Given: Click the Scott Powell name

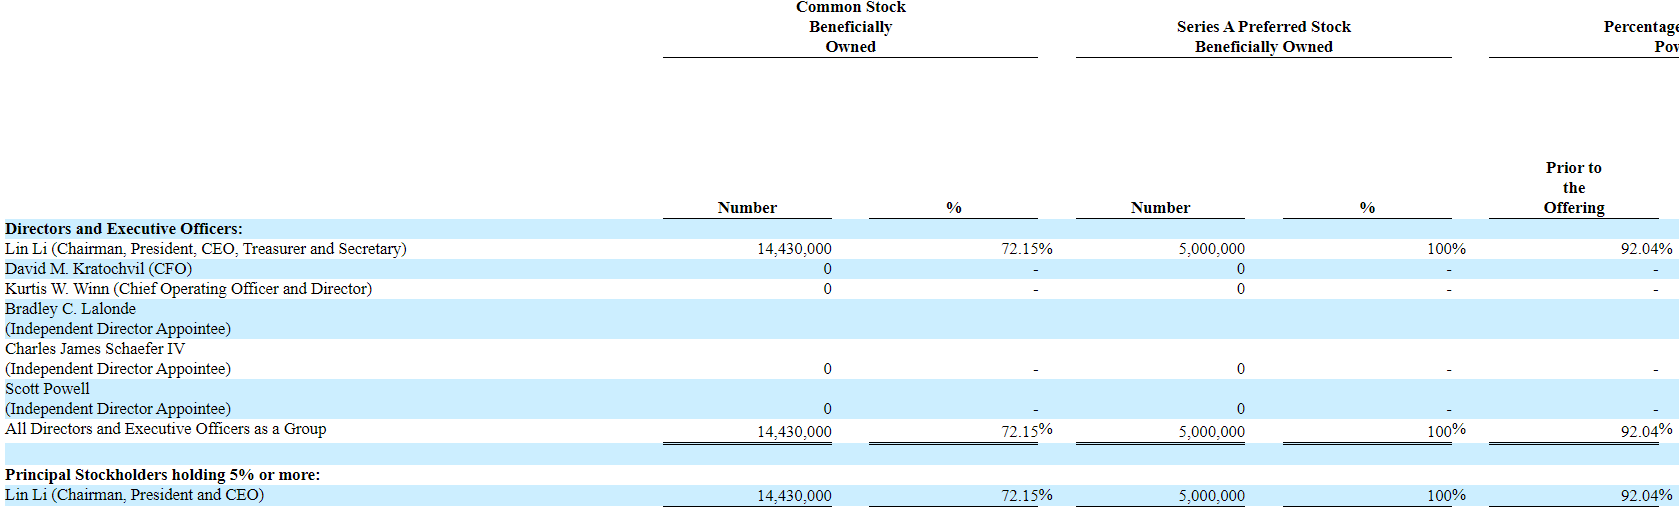Looking at the screenshot, I should tap(47, 389).
